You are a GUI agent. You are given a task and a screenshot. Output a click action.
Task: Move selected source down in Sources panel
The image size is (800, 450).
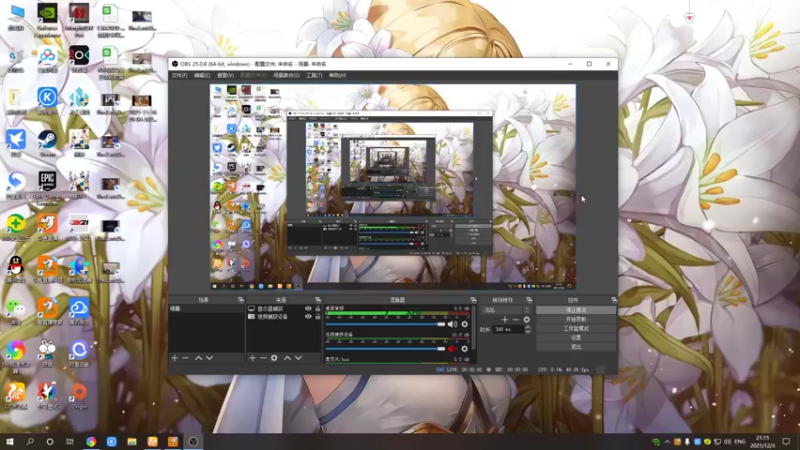click(298, 358)
